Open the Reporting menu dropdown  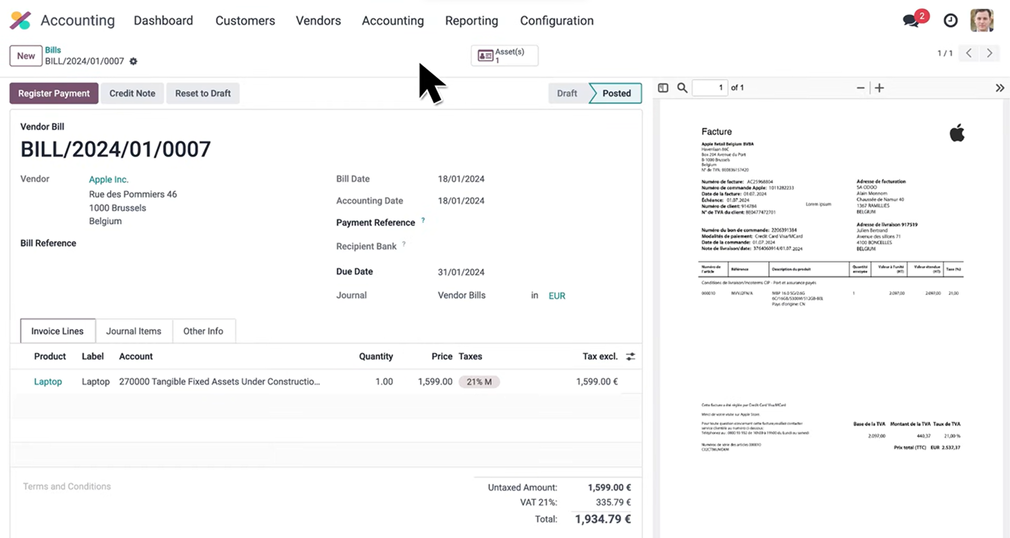[471, 20]
